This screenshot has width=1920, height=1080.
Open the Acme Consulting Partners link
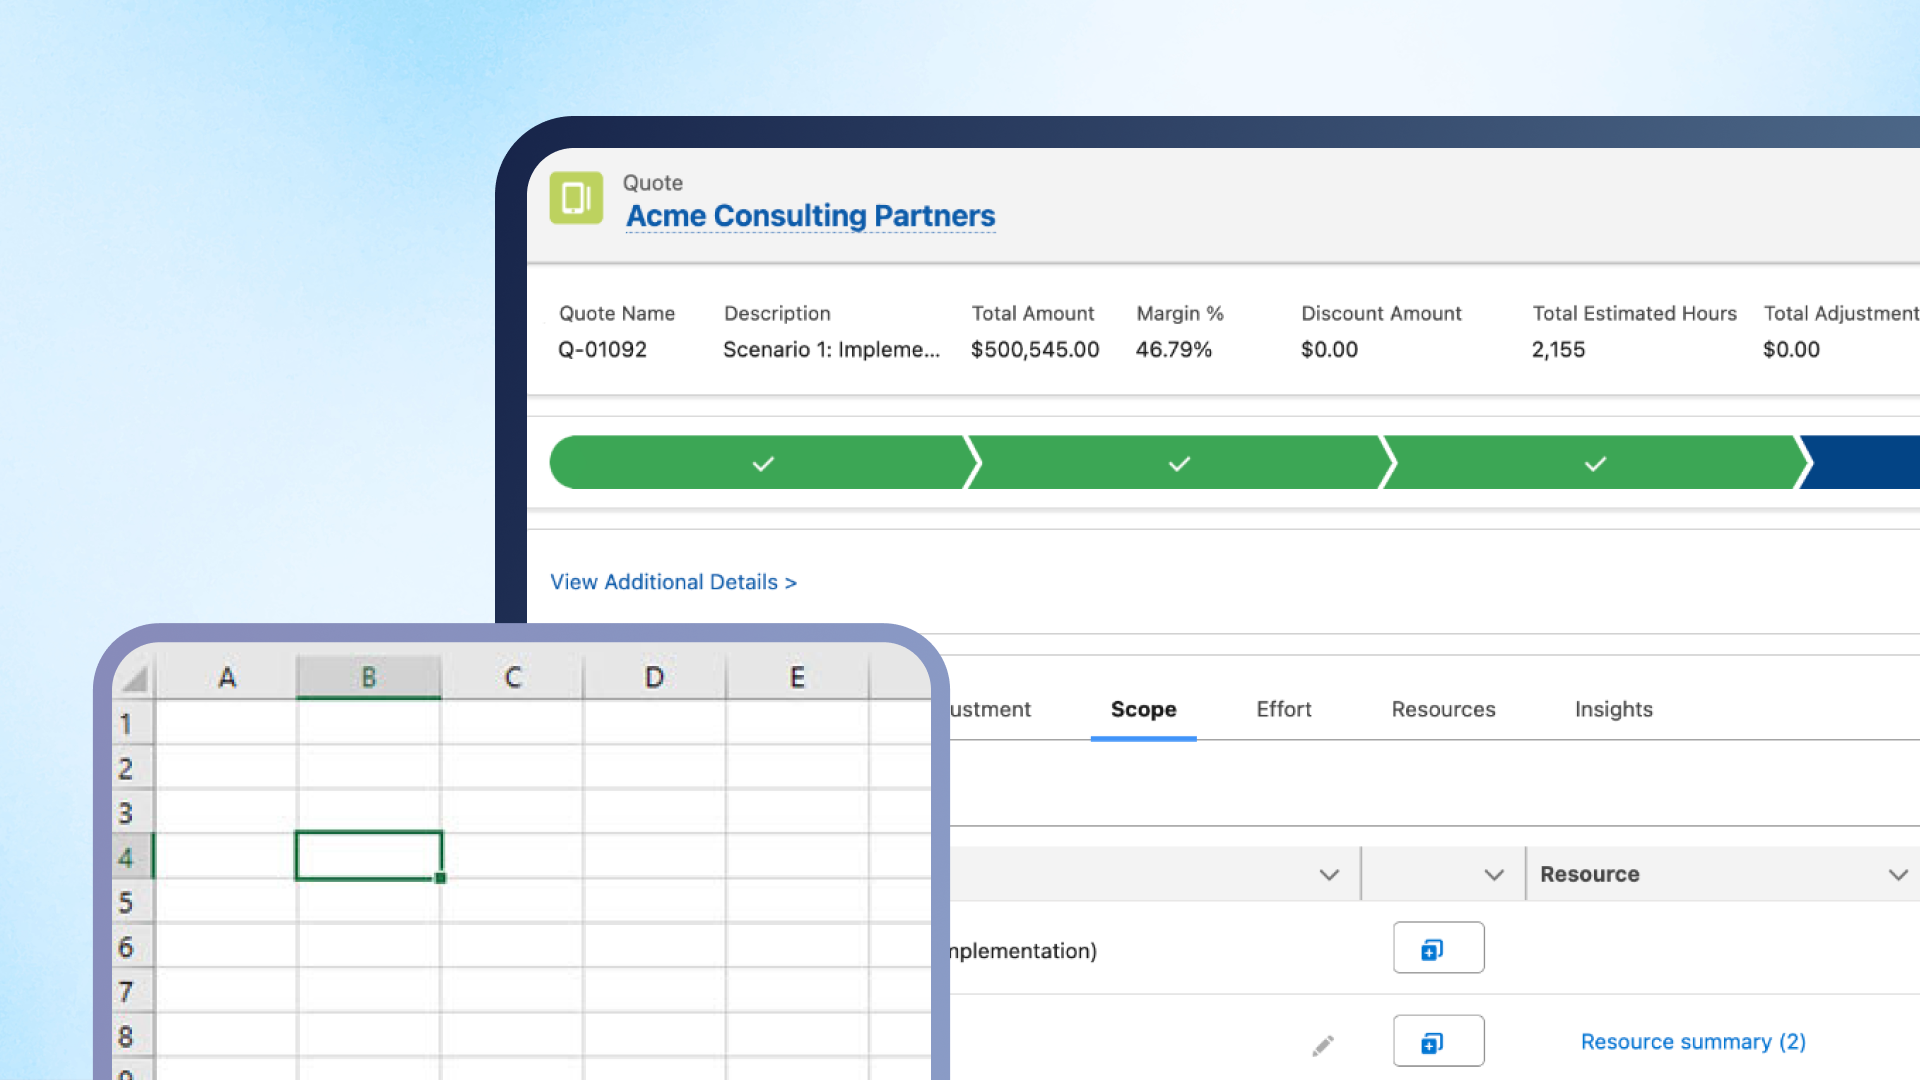tap(810, 216)
